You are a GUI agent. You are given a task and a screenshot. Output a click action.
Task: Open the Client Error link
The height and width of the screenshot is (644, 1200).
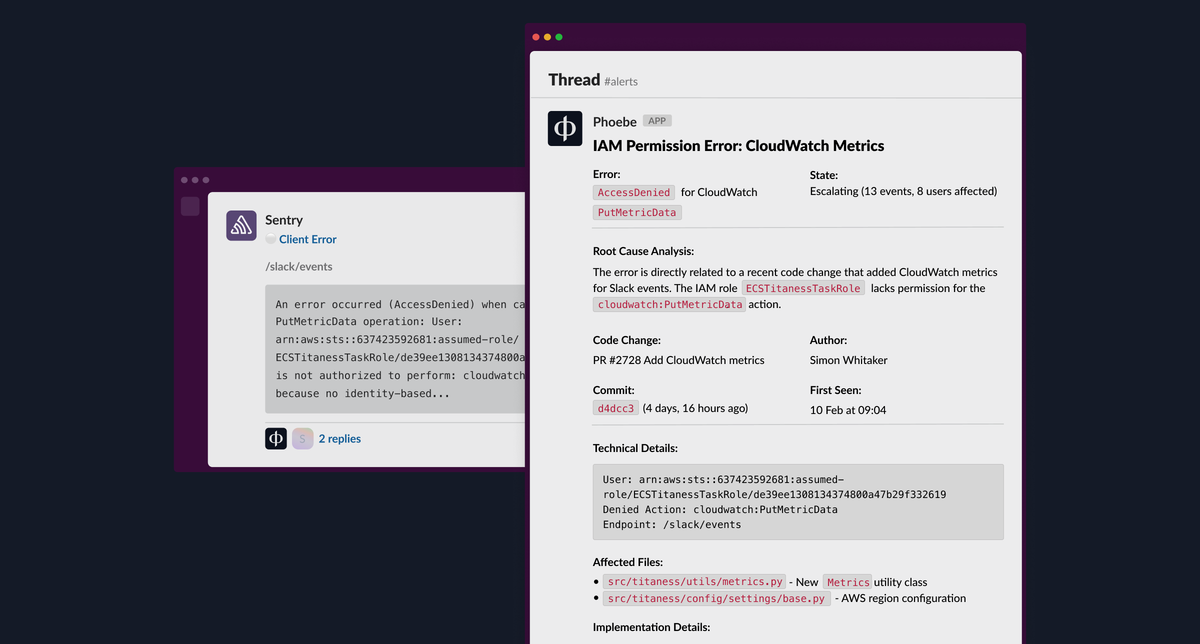(x=308, y=240)
